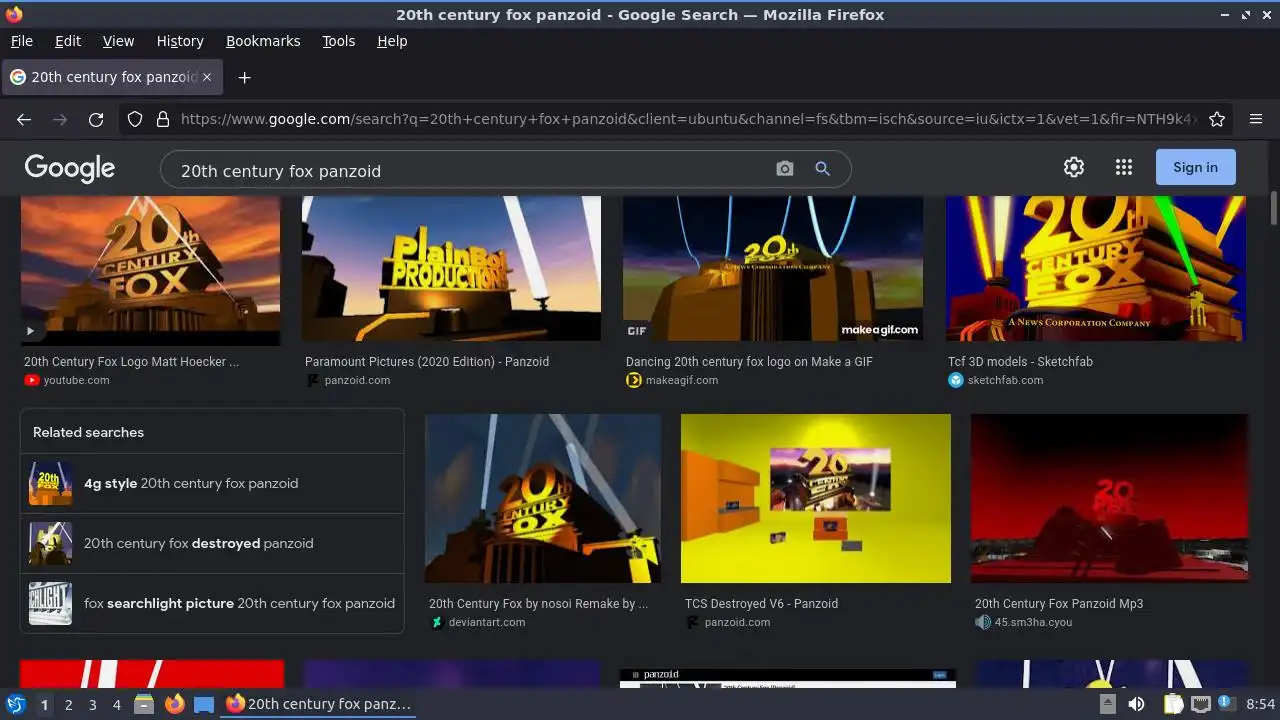Open the Edit menu

pyautogui.click(x=68, y=41)
